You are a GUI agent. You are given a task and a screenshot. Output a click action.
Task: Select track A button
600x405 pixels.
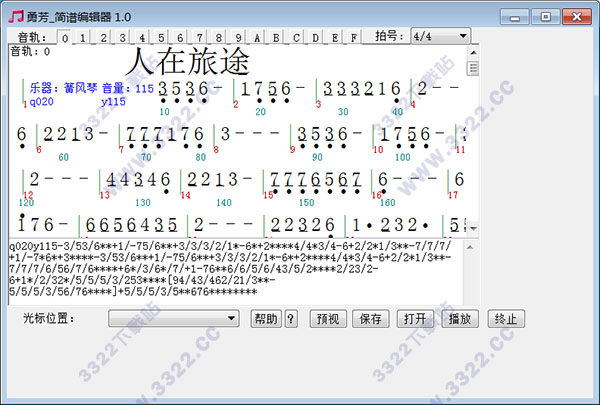(x=258, y=38)
